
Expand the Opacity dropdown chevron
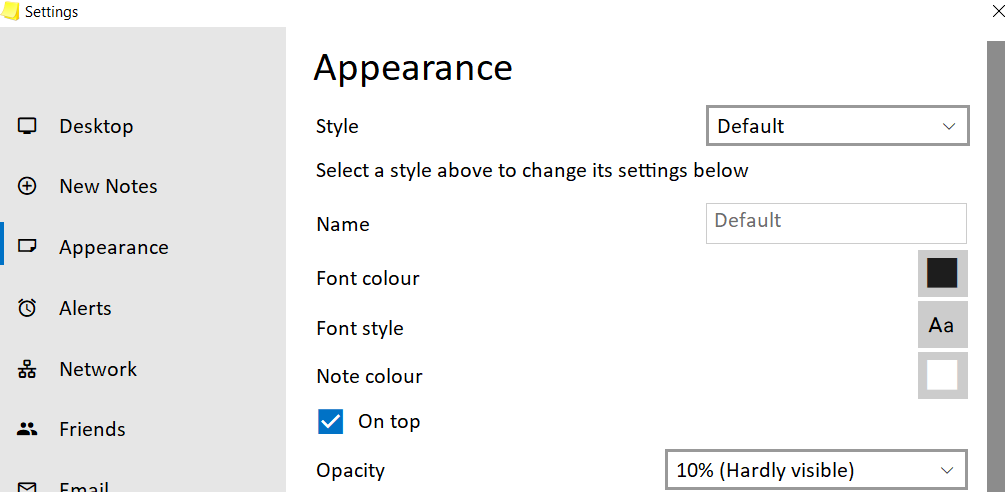(x=947, y=471)
